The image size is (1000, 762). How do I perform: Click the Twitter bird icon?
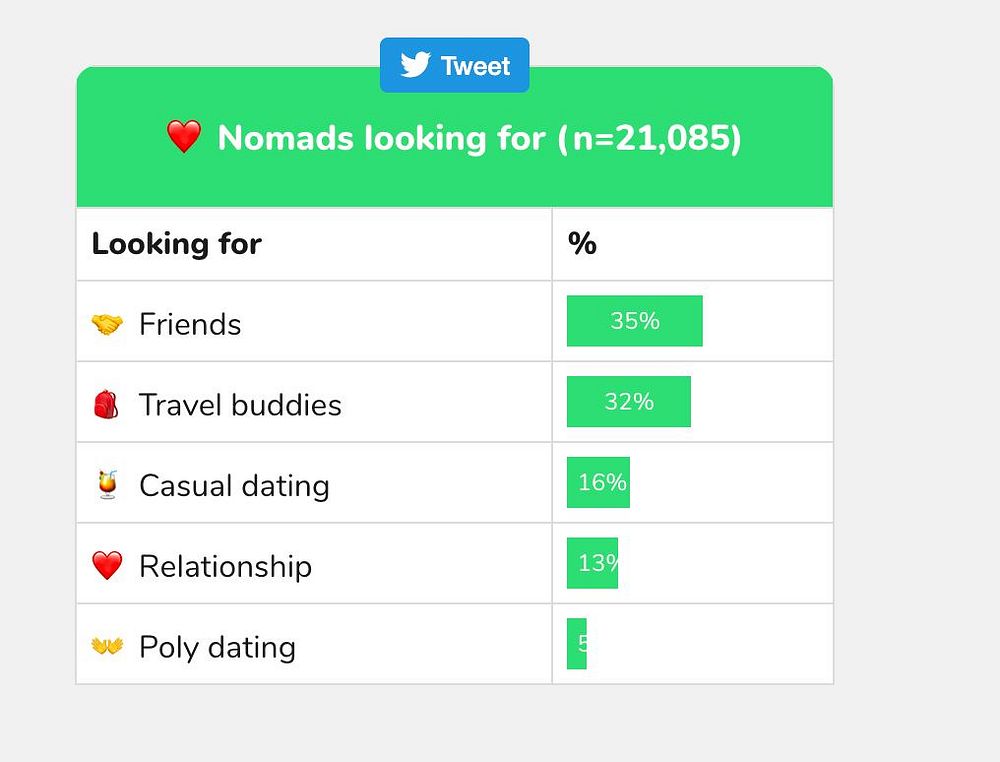415,66
